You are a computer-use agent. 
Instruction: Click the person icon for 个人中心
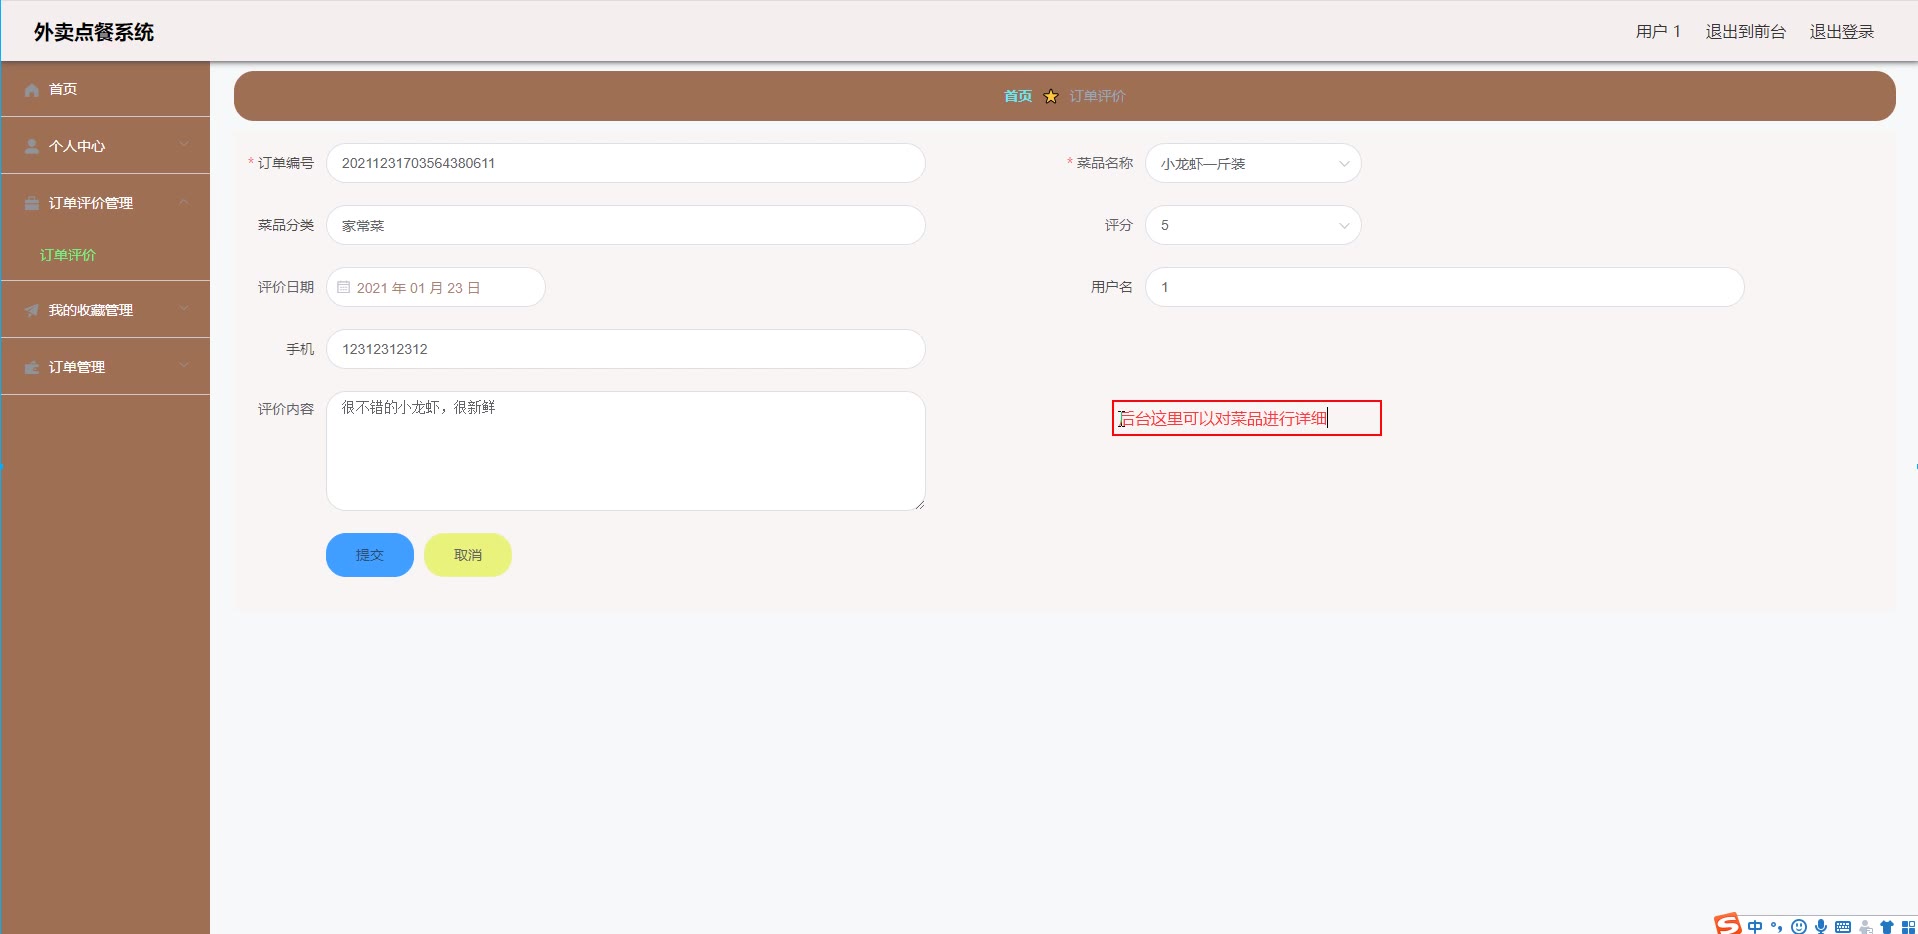pos(32,146)
